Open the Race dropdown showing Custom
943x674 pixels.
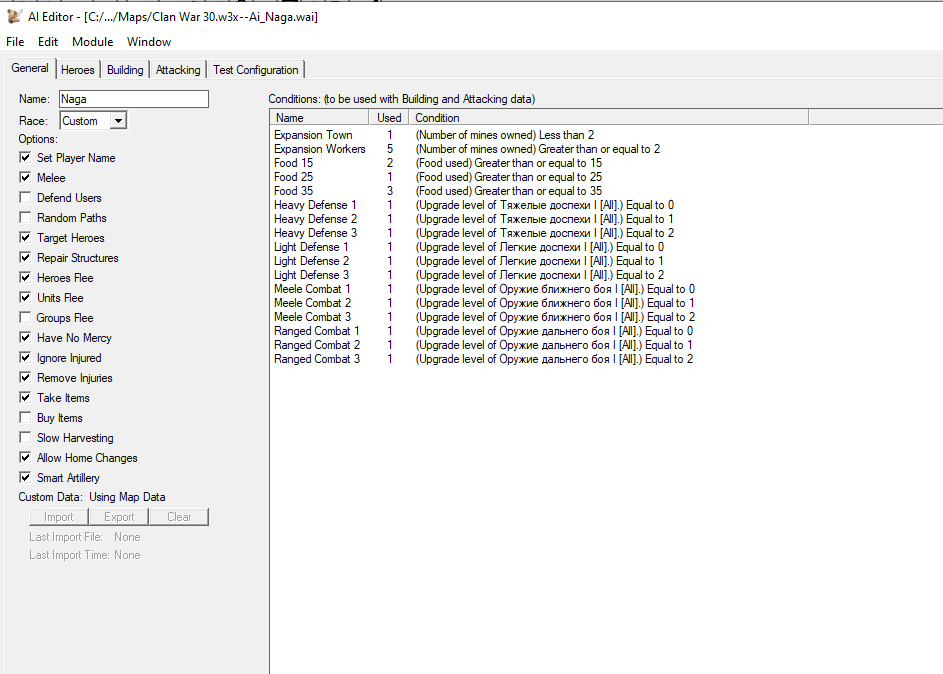(x=93, y=120)
